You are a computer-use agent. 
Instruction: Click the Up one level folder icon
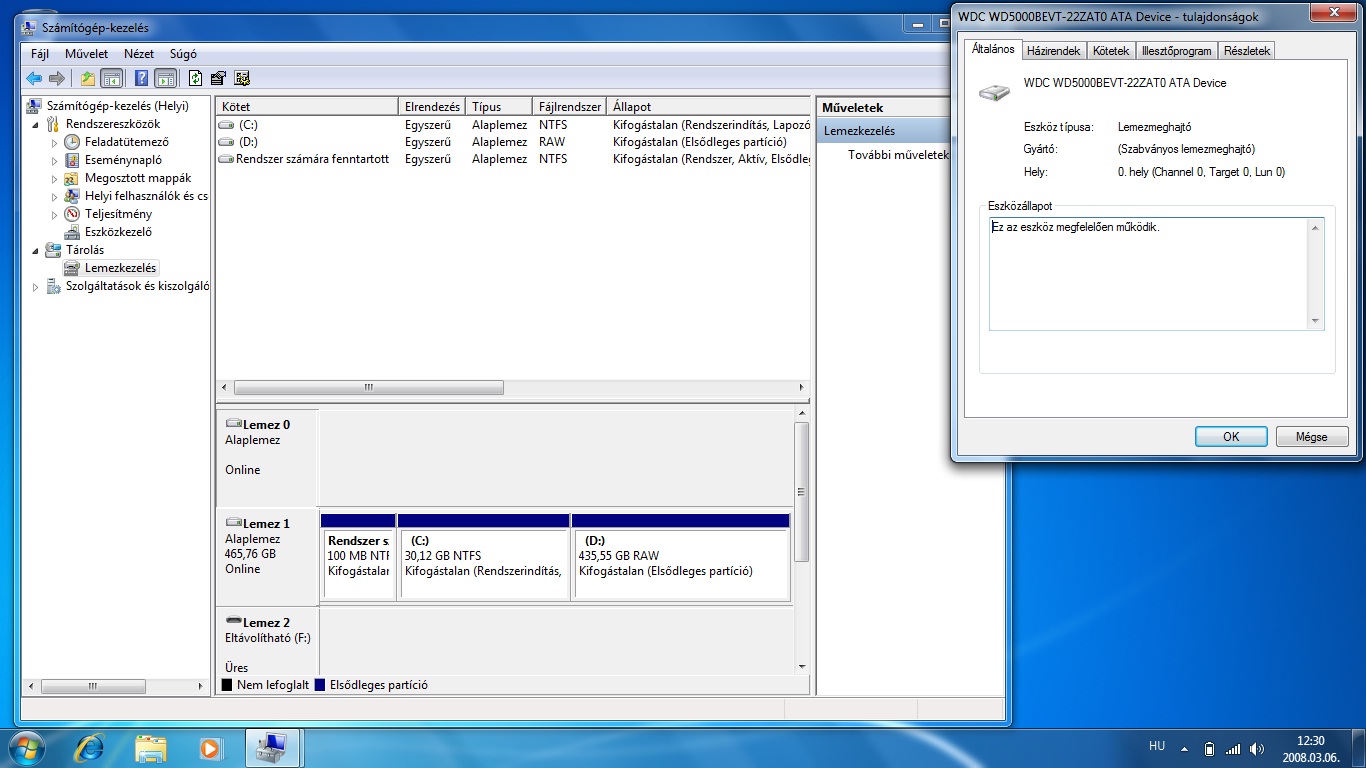(x=88, y=78)
